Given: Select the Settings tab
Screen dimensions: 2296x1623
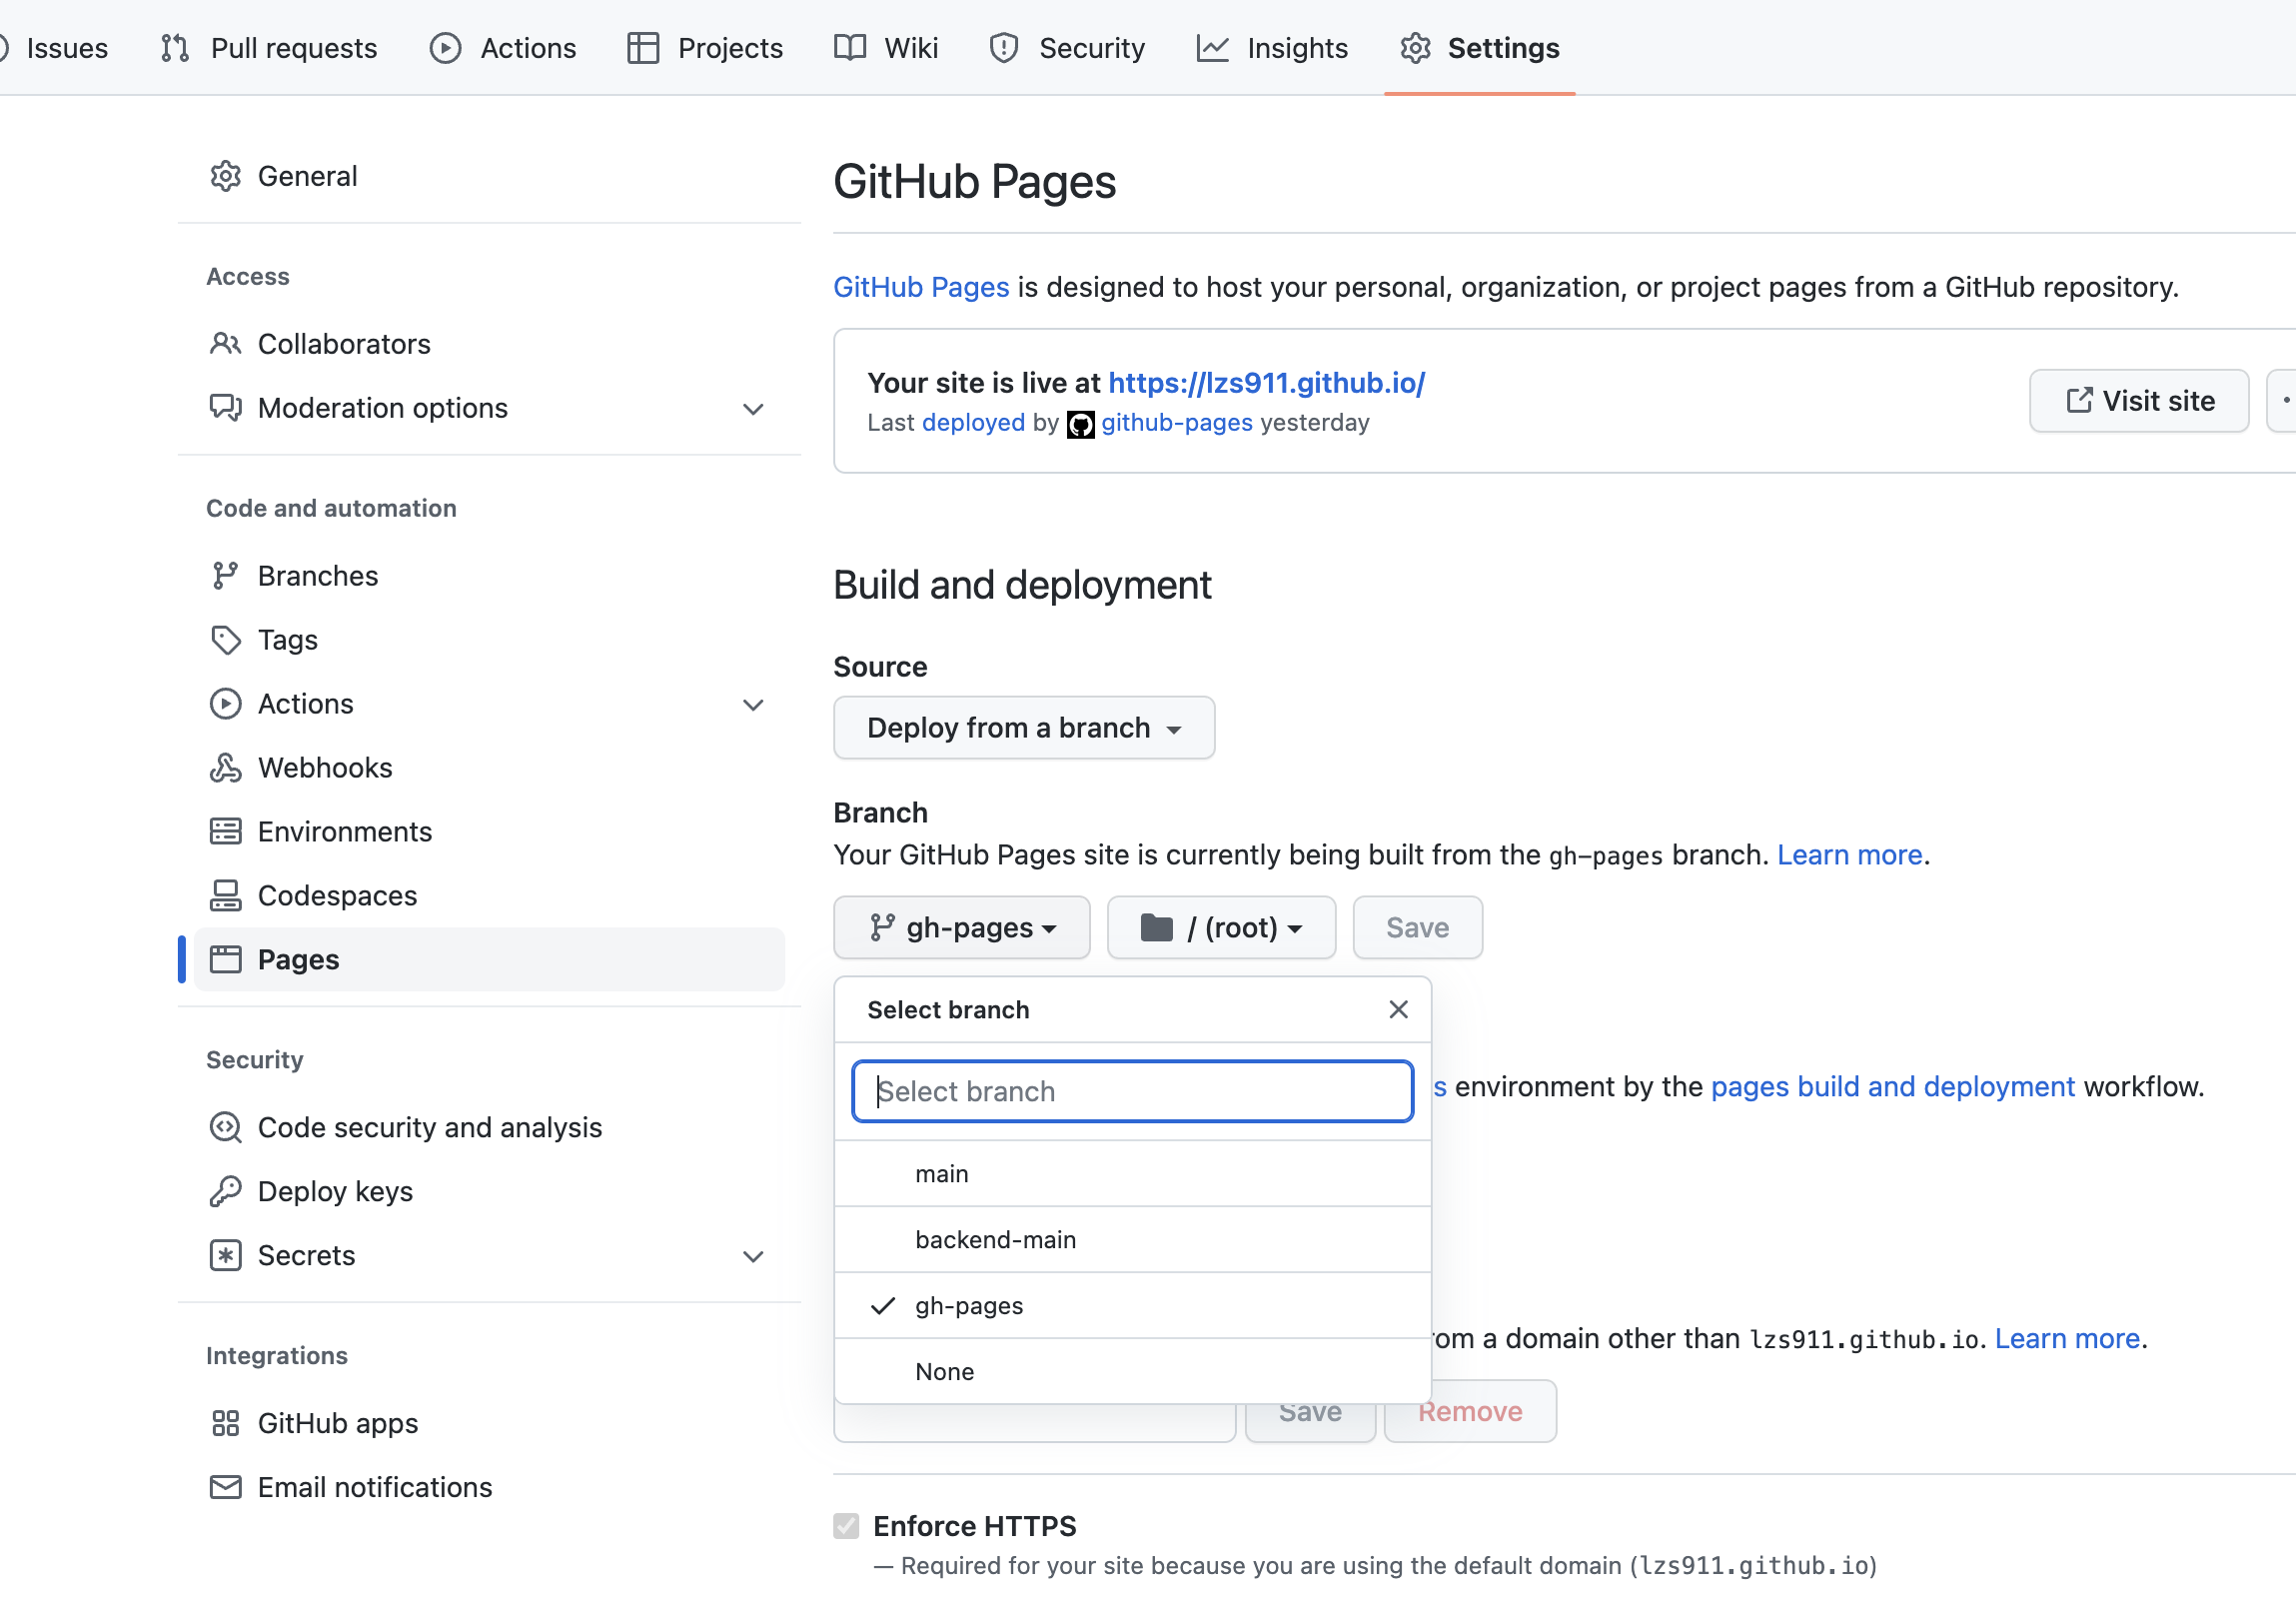Looking at the screenshot, I should [1479, 48].
